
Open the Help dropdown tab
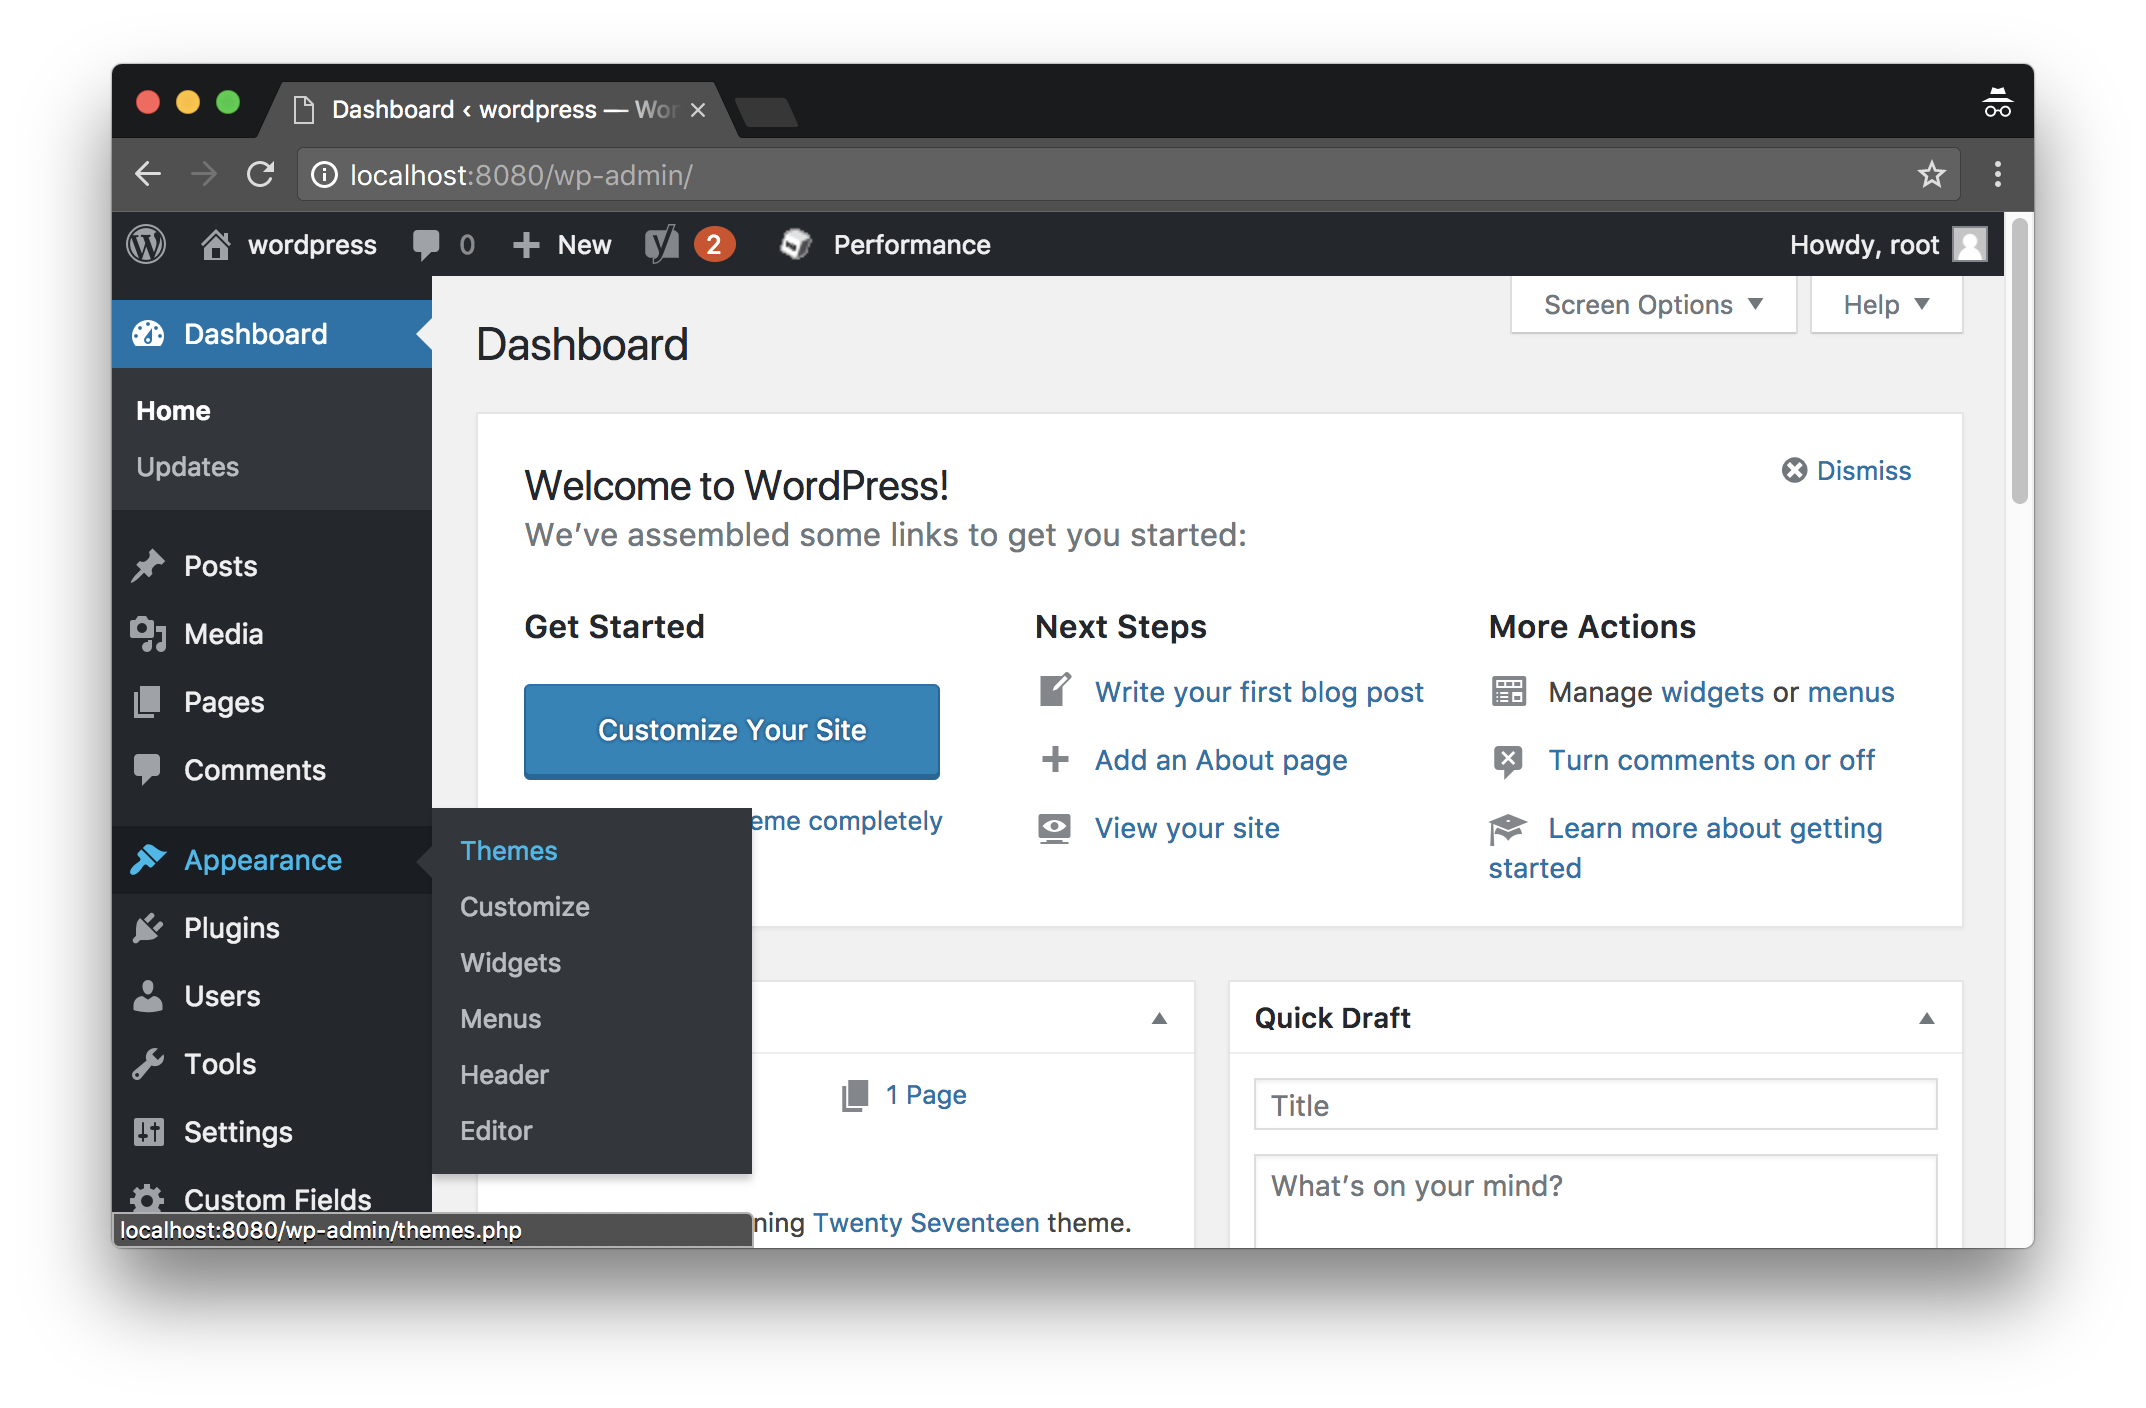(1885, 304)
